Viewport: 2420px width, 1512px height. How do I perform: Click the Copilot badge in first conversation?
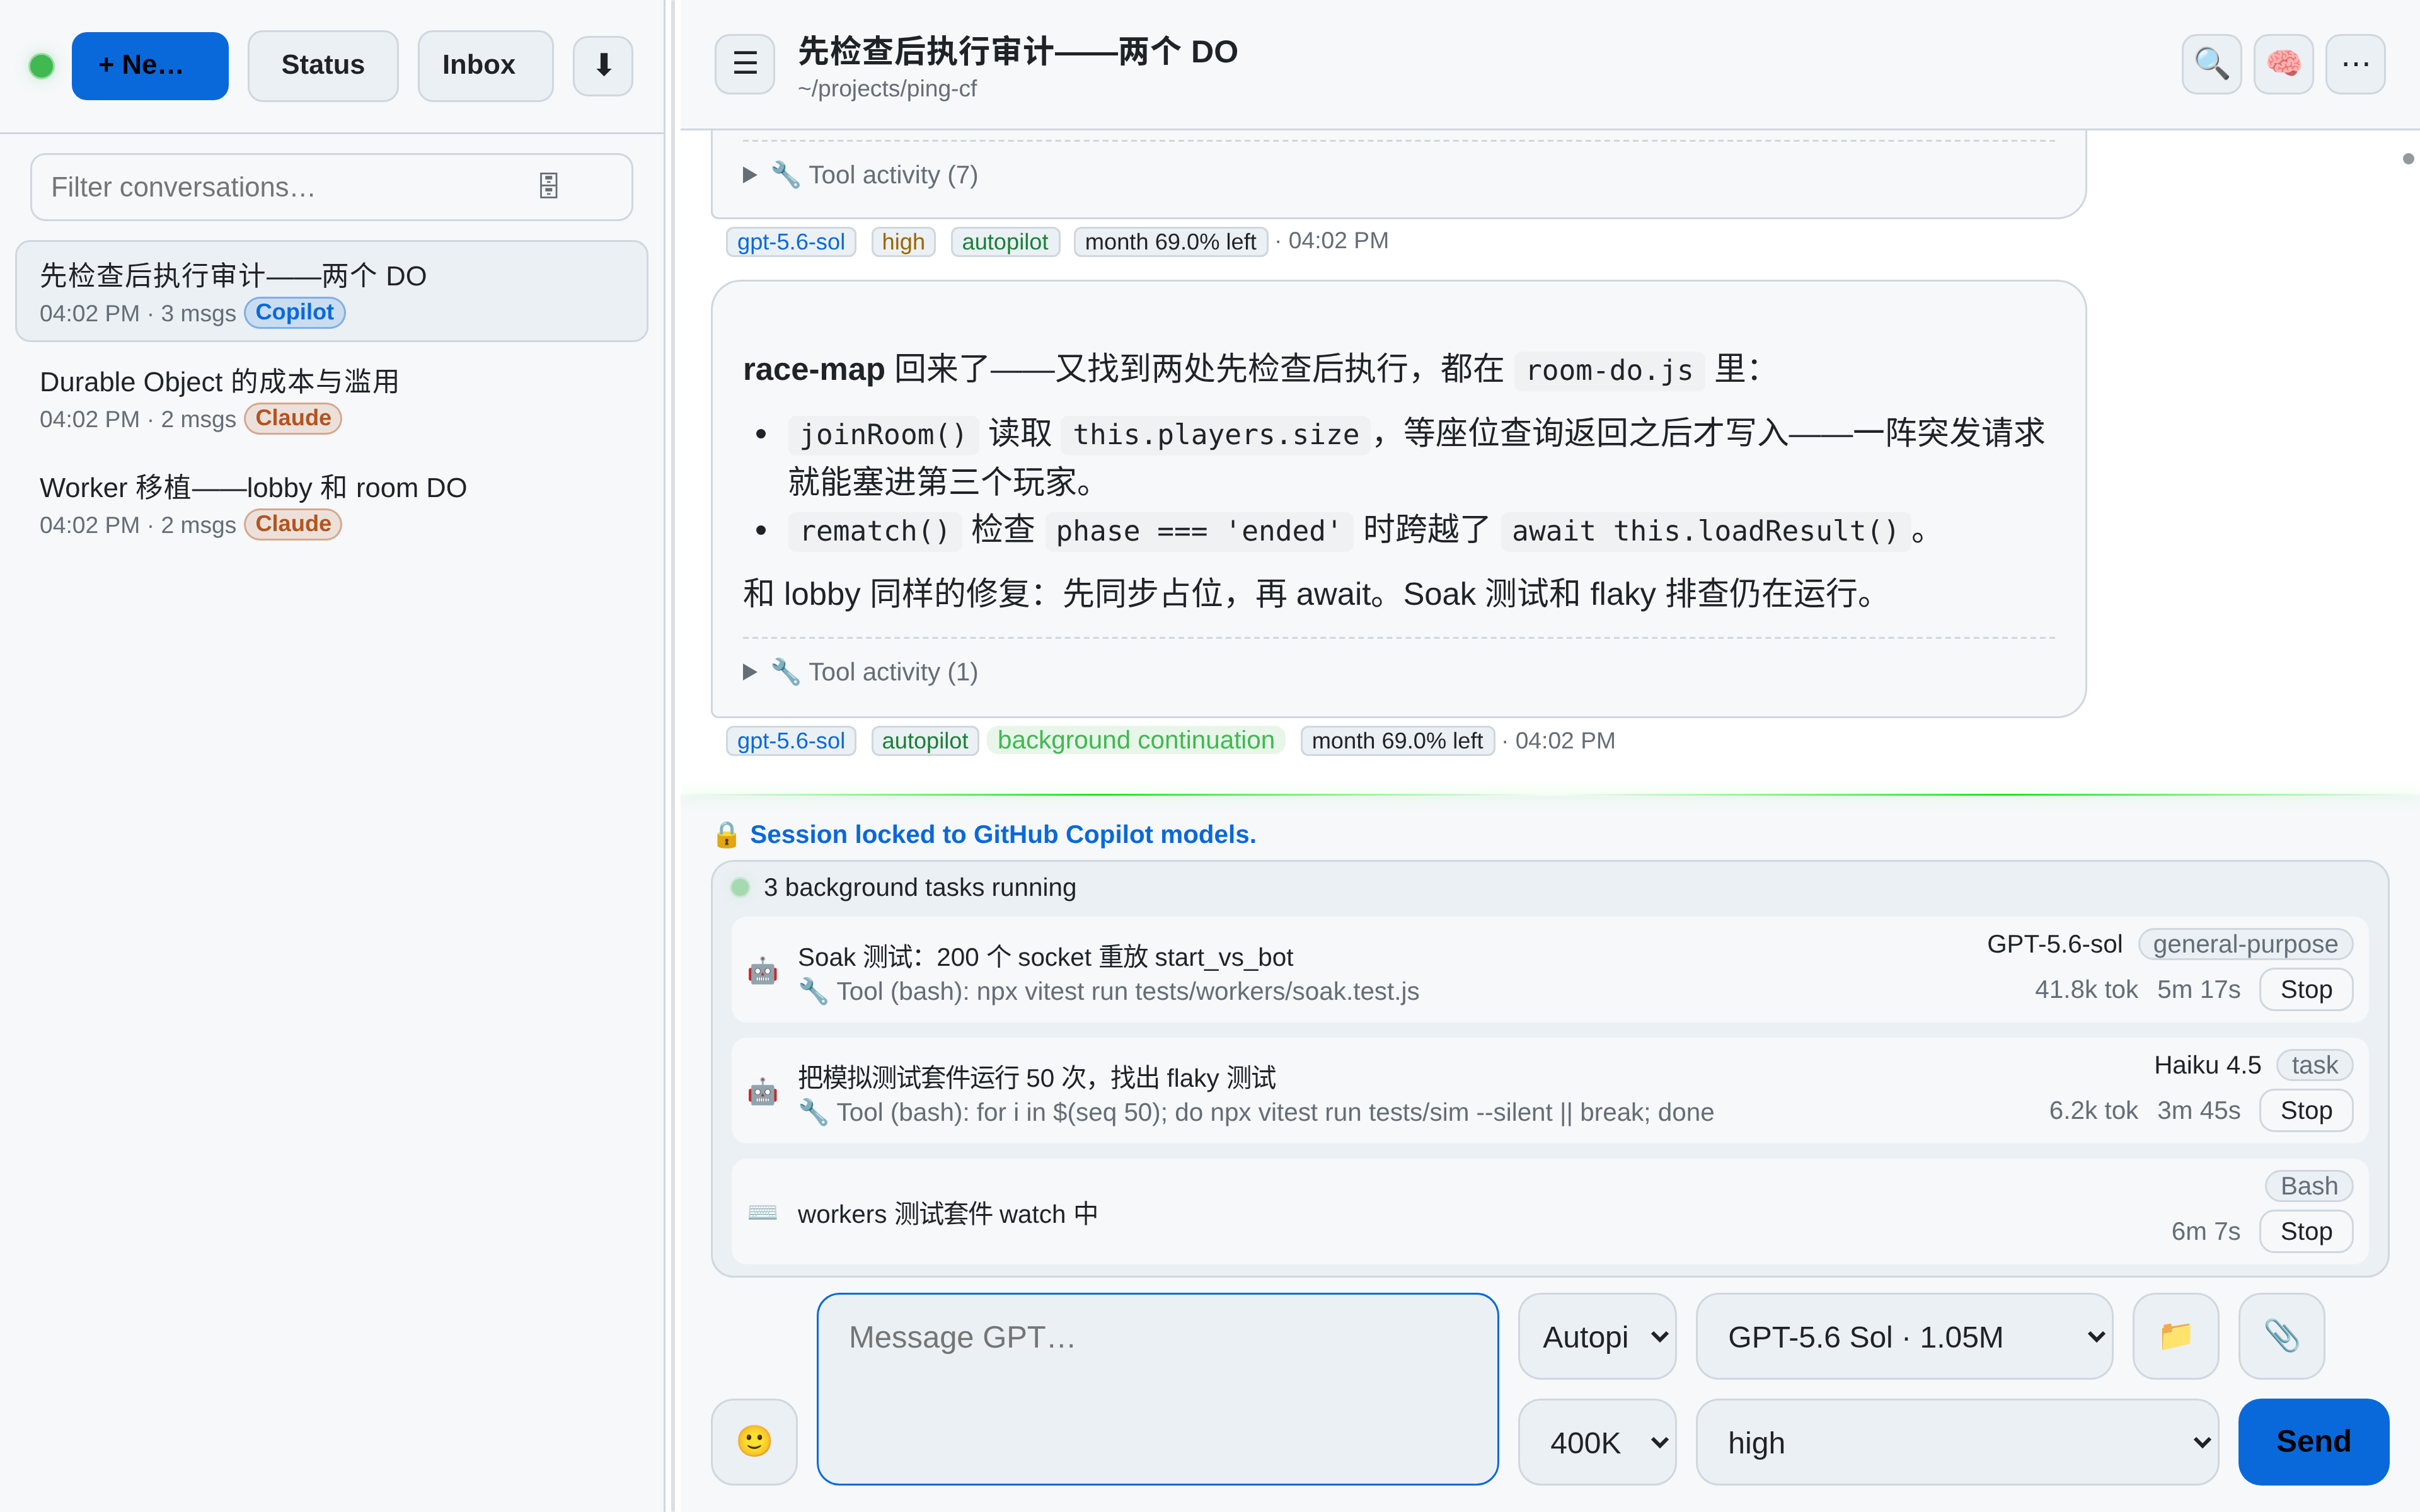(294, 312)
